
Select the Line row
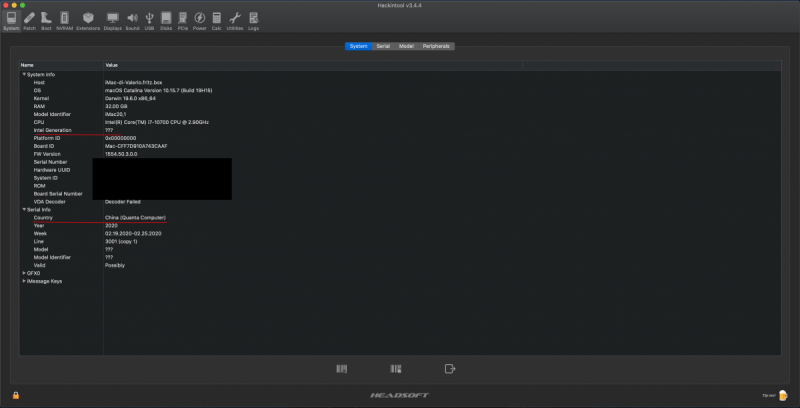[x=400, y=242]
